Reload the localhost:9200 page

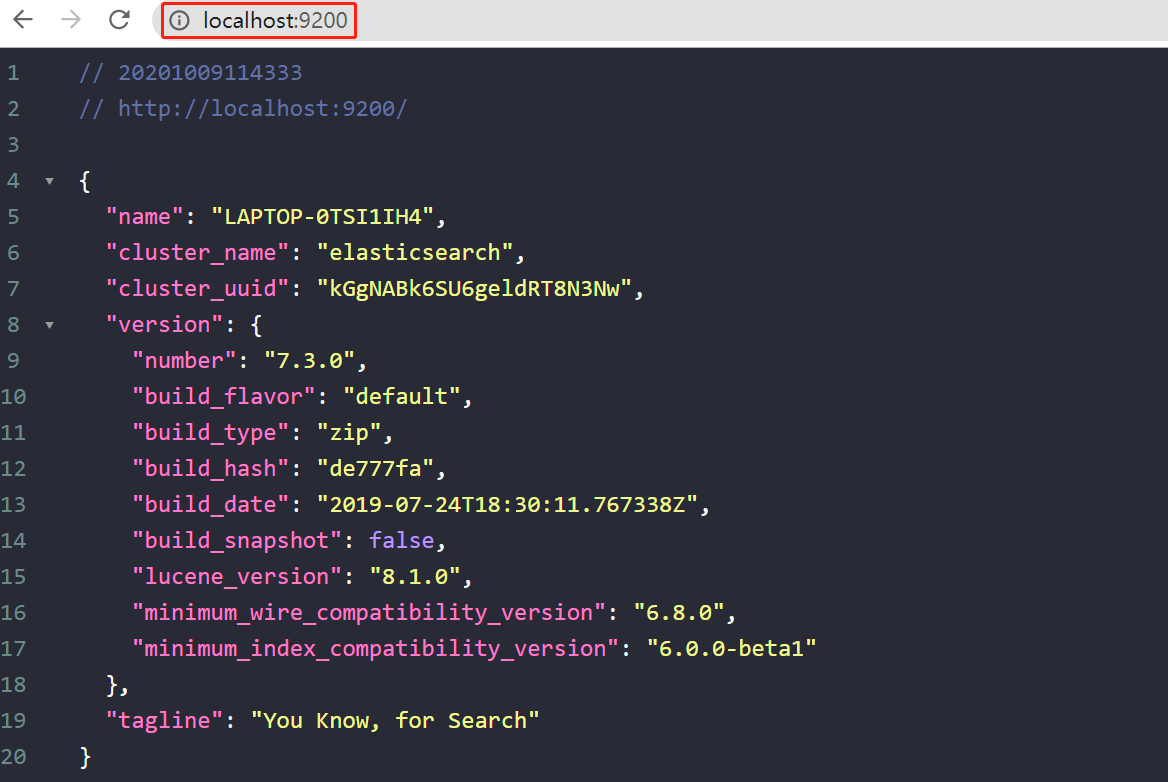tap(119, 19)
